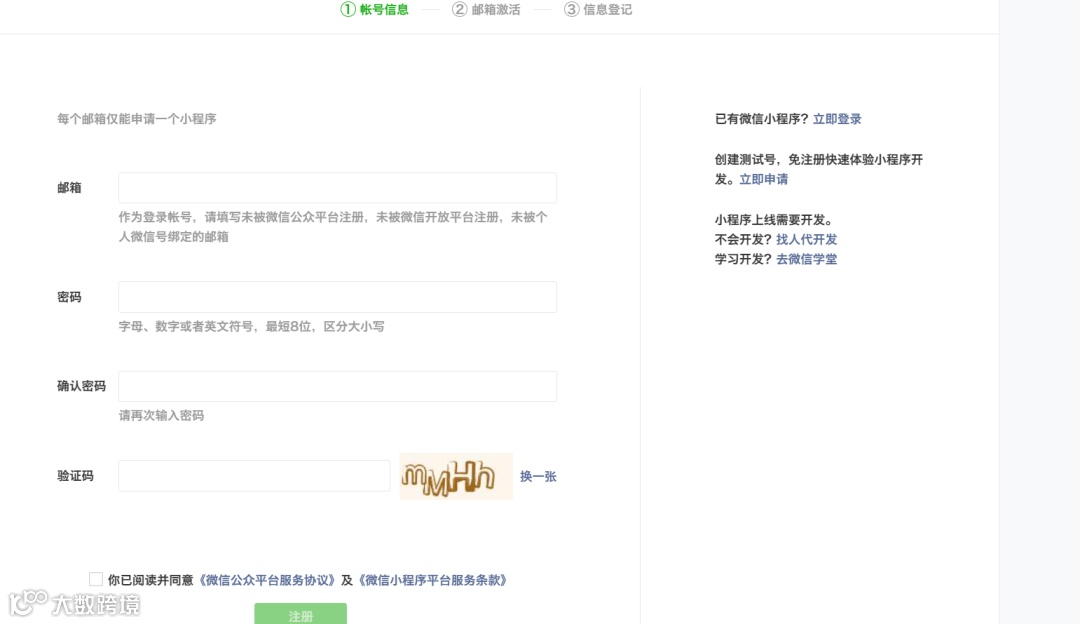Follow the 立即登录 link

point(837,118)
